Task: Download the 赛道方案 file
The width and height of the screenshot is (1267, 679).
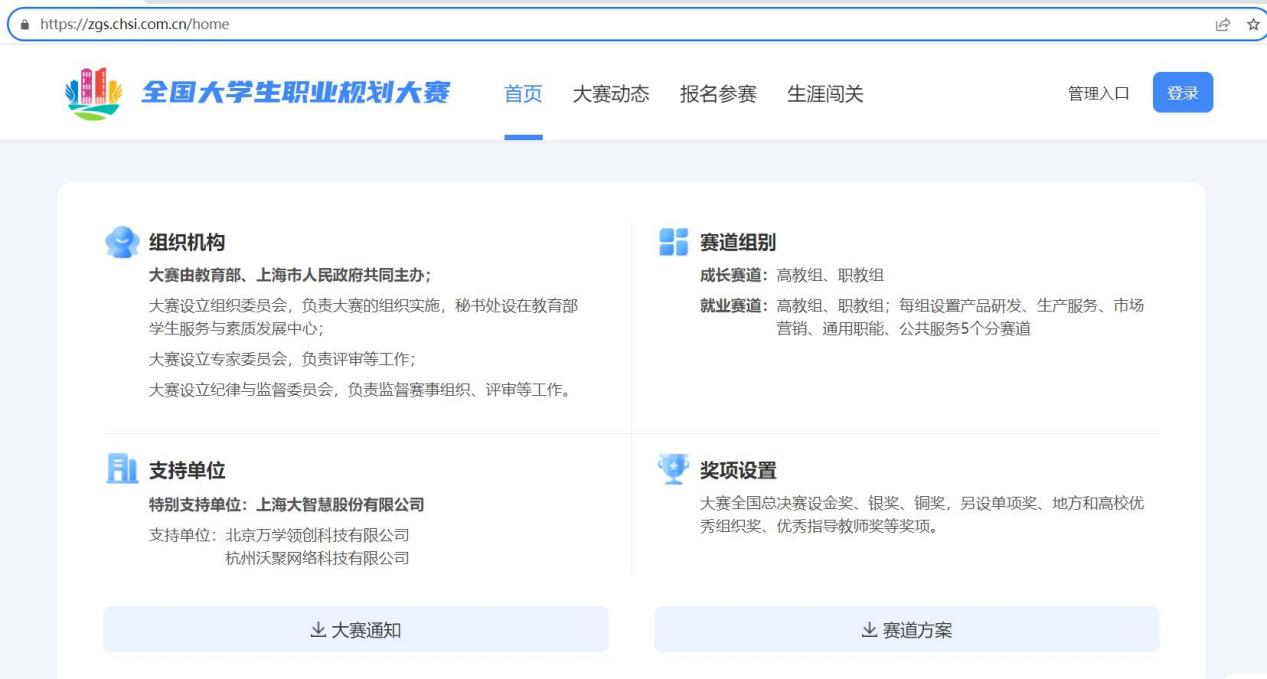Action: (x=907, y=630)
